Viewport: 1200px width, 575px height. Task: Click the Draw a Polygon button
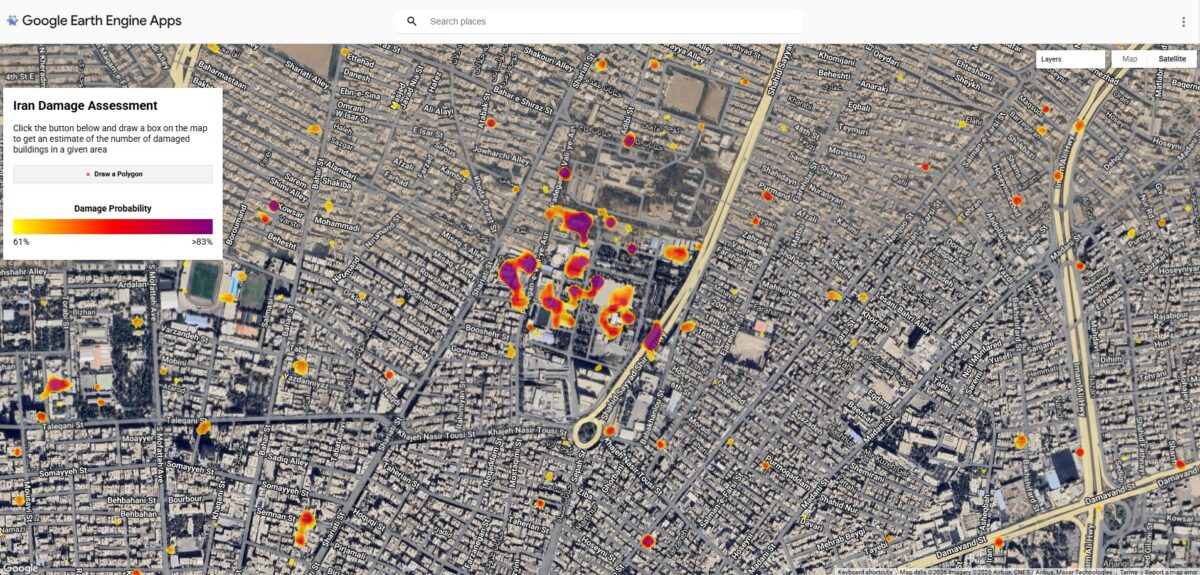point(113,174)
